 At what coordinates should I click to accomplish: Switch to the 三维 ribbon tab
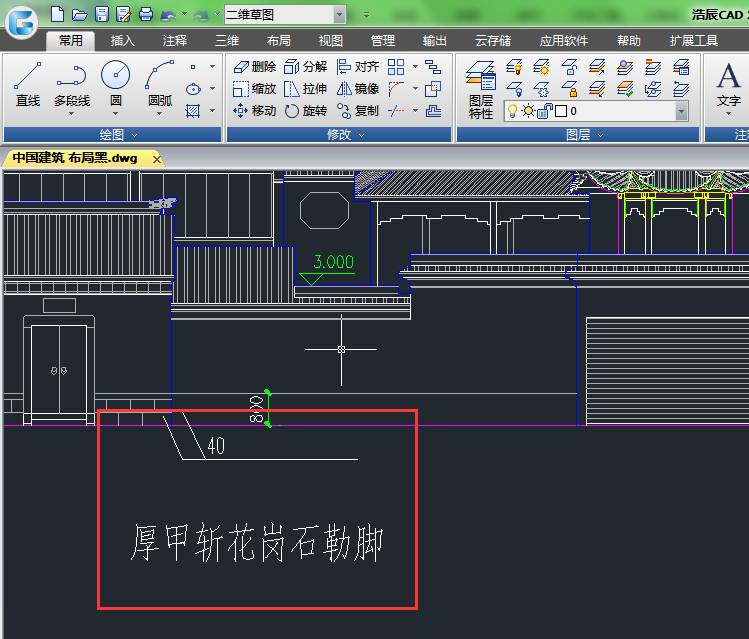[227, 41]
